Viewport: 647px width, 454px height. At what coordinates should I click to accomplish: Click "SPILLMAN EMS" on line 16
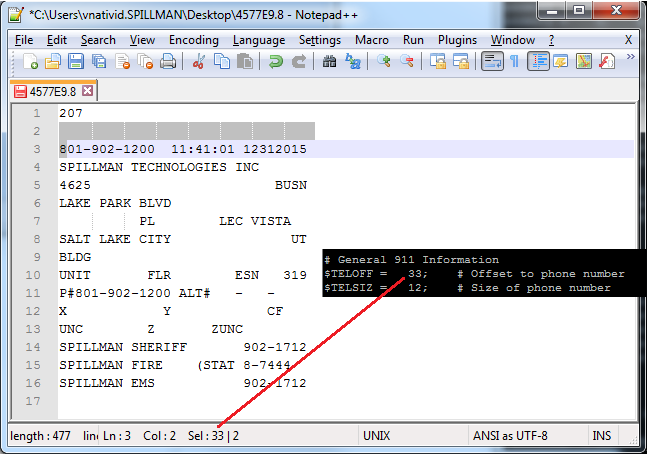[x=107, y=383]
